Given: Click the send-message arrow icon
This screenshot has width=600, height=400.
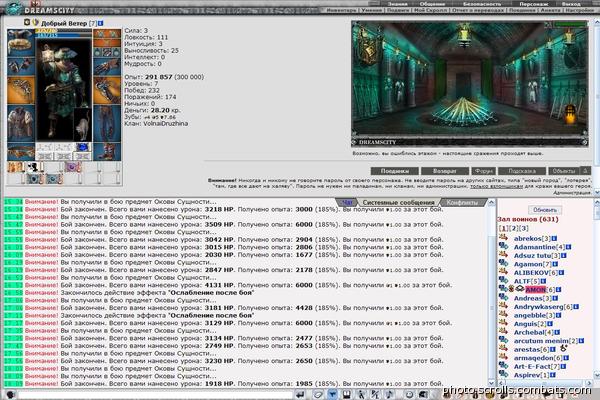Looking at the screenshot, I should (x=300, y=394).
